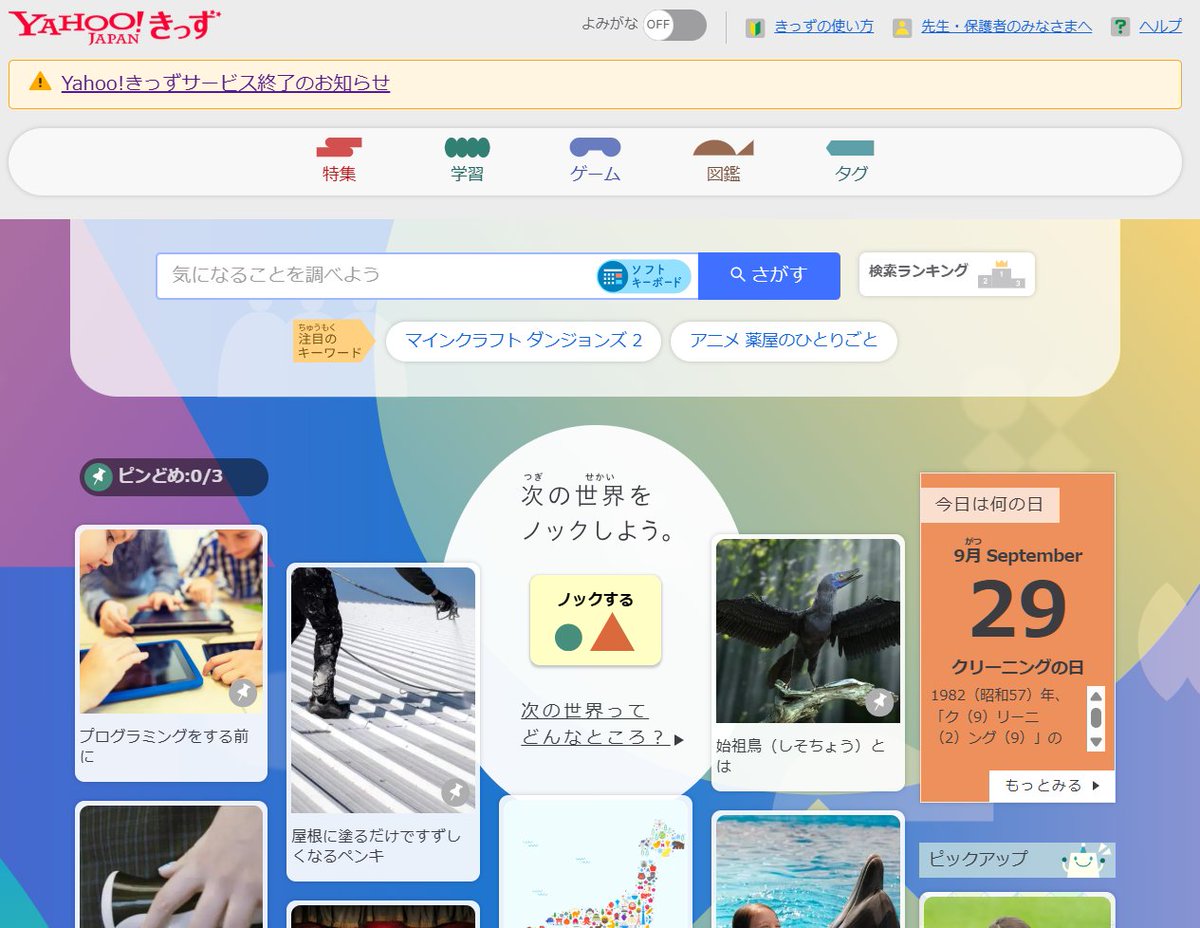Click the もっとみる button

pos(1052,786)
